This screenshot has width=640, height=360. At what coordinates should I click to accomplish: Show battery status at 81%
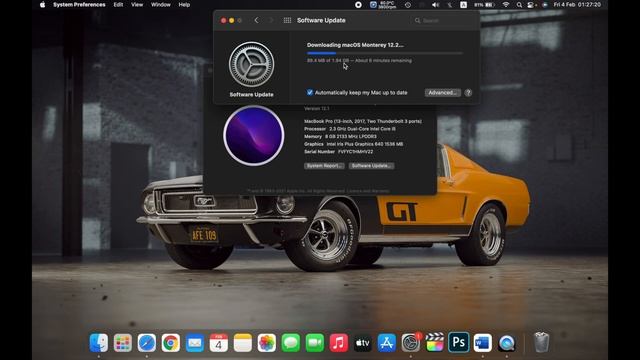pos(484,4)
